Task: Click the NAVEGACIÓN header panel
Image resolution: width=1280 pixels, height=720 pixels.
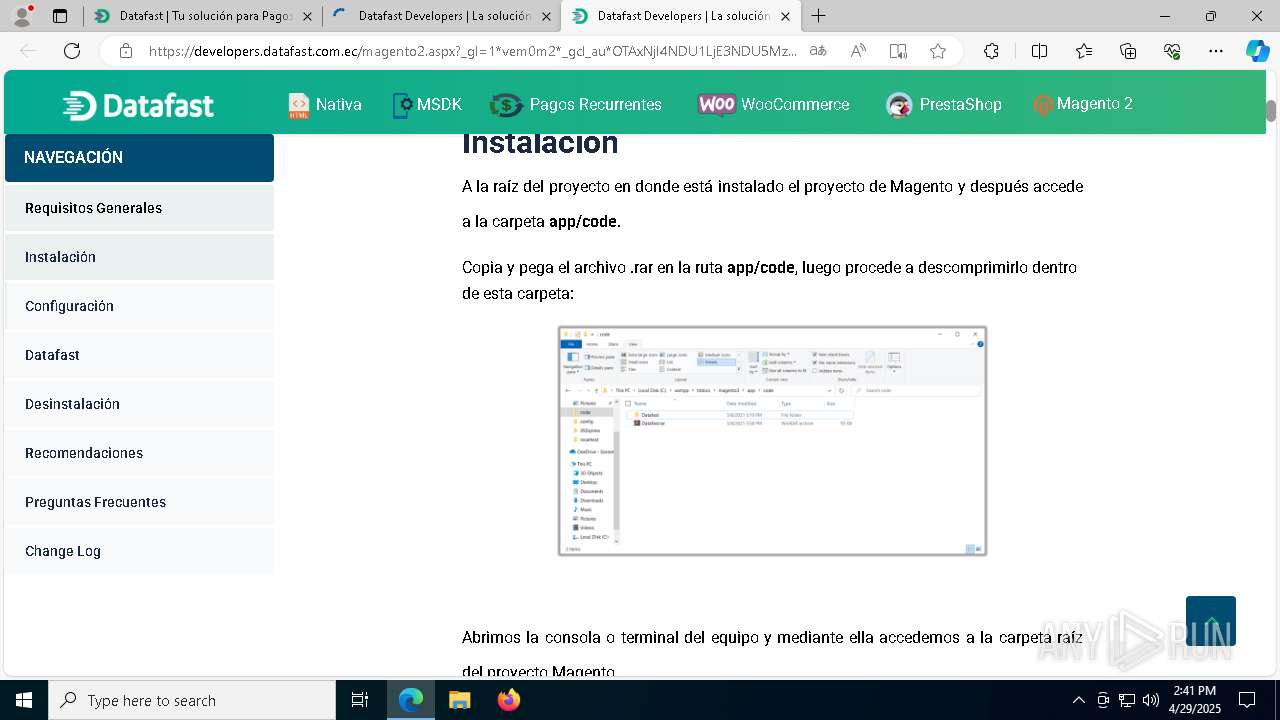Action: [139, 158]
